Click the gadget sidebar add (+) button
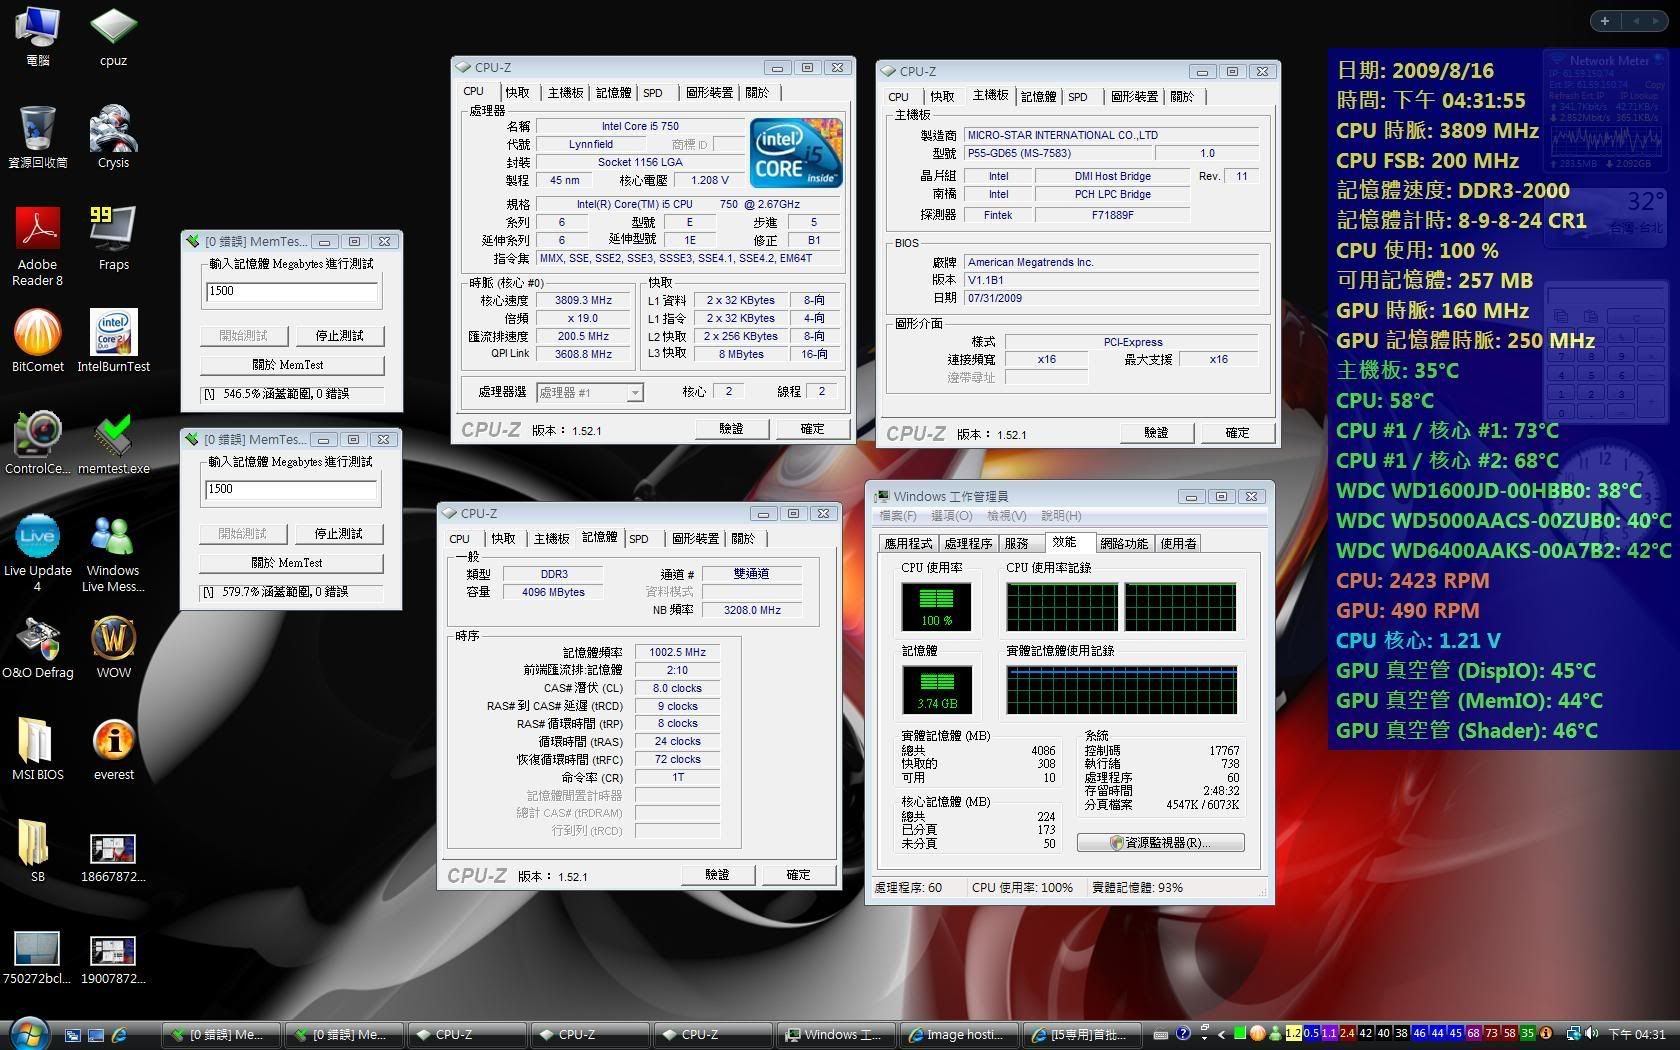 1605,20
